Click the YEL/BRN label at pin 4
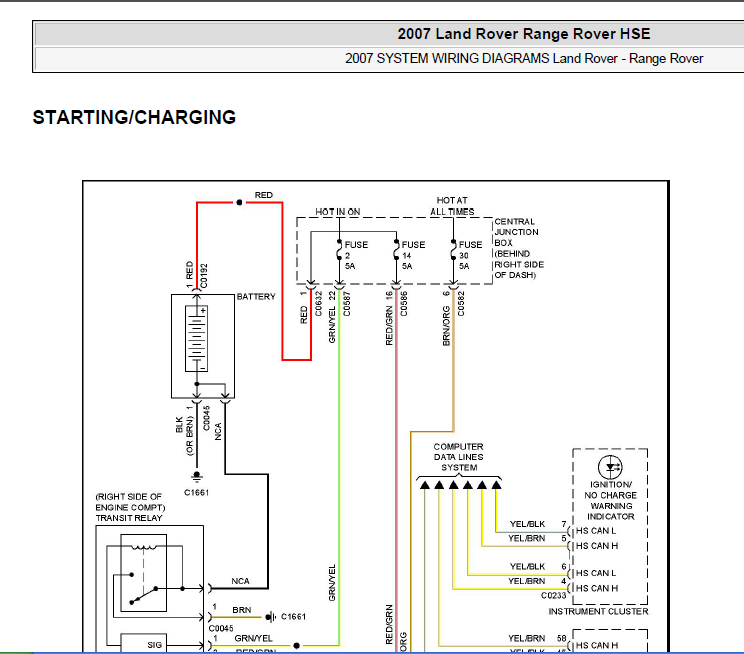Image resolution: width=744 pixels, height=654 pixels. pos(527,581)
